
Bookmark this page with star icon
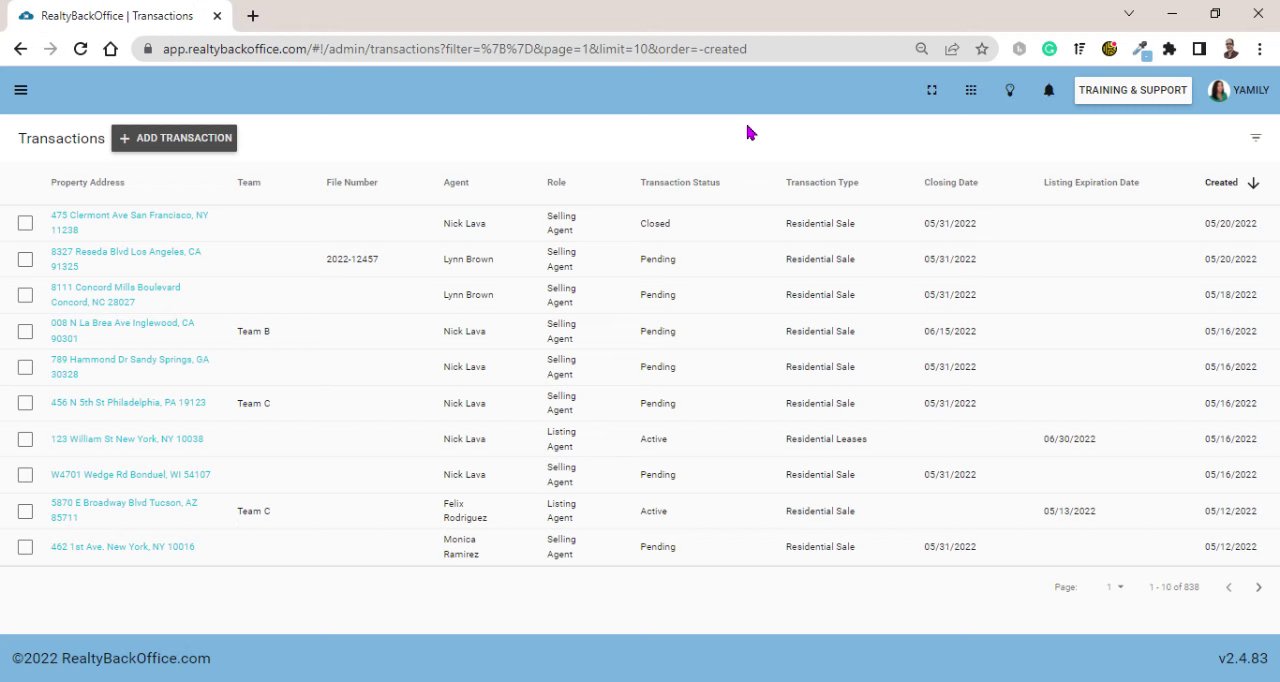[982, 48]
